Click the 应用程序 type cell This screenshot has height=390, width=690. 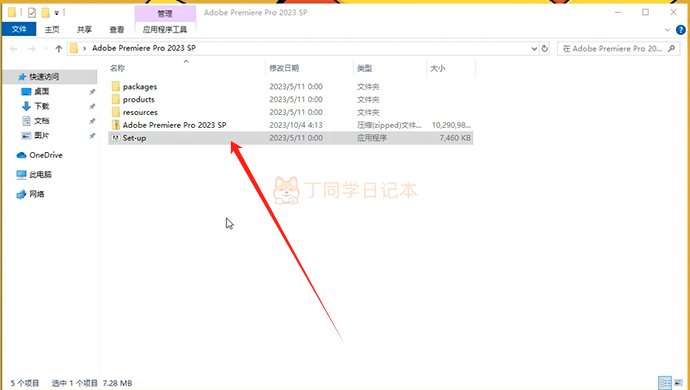pyautogui.click(x=372, y=138)
